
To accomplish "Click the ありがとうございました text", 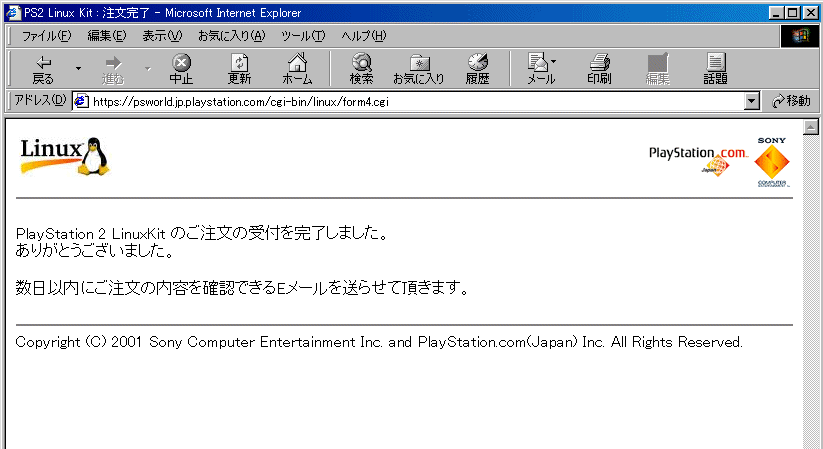I will [94, 250].
